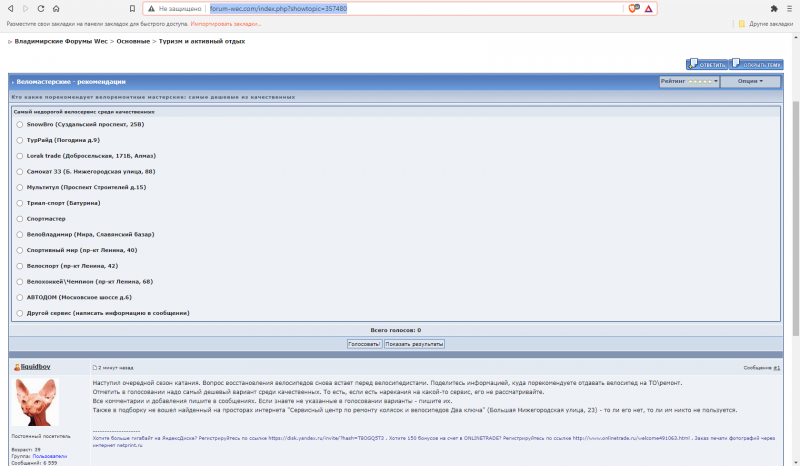Click the Ответить reply button
800x466 pixels.
(x=707, y=64)
